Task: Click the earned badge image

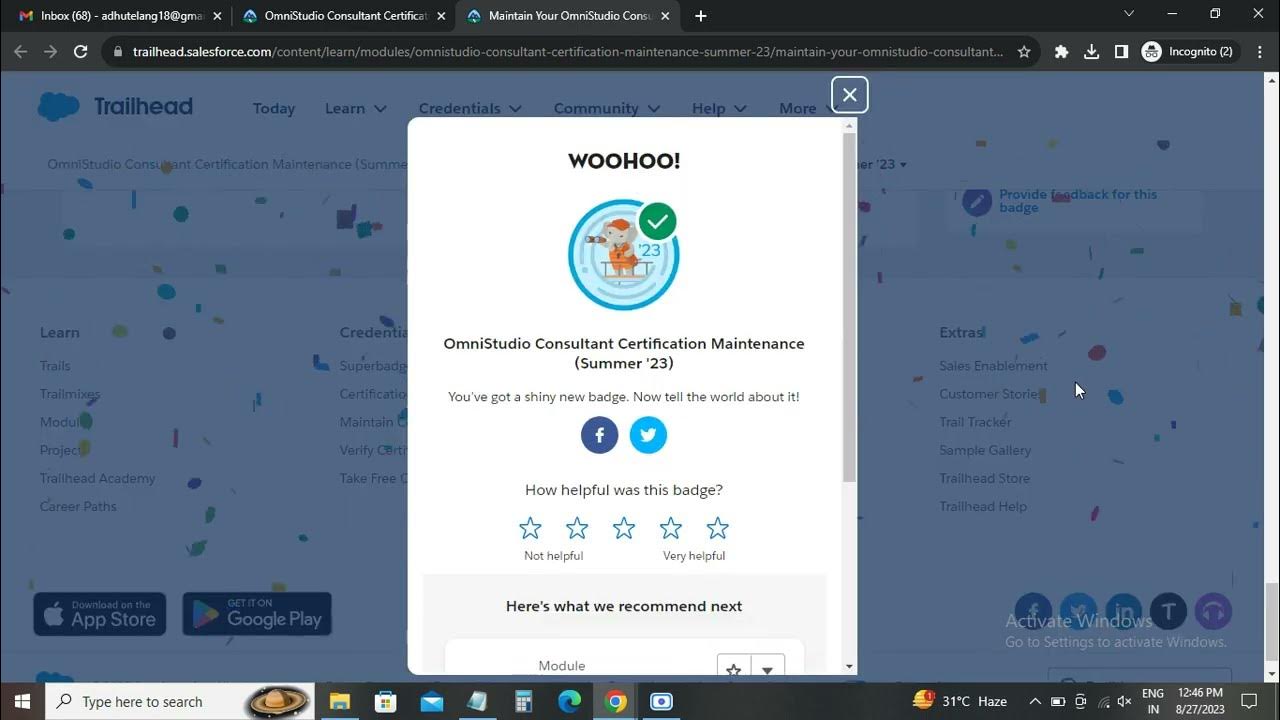Action: click(x=624, y=255)
